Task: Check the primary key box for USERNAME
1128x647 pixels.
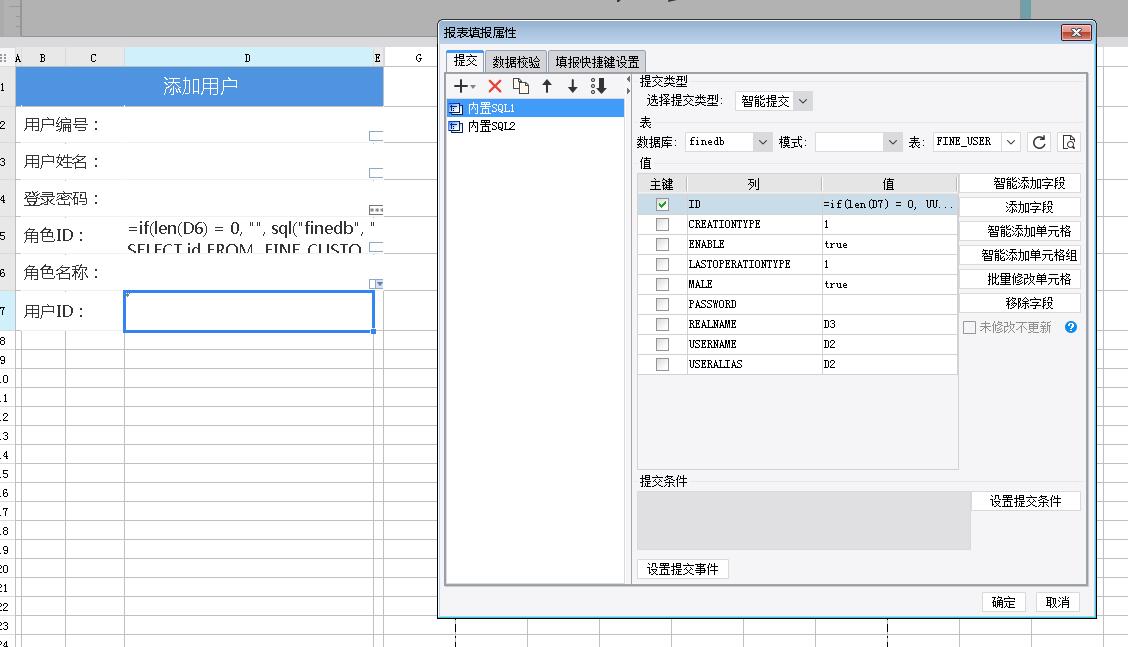Action: click(x=662, y=344)
